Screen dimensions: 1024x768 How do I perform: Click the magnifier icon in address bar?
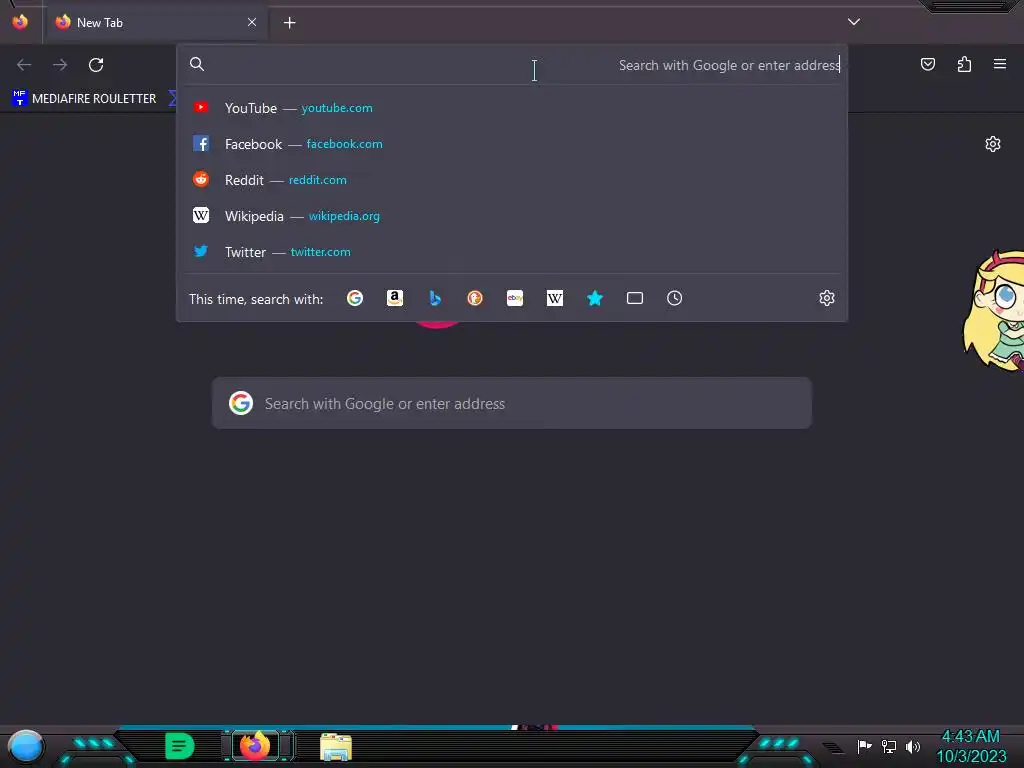click(x=197, y=64)
